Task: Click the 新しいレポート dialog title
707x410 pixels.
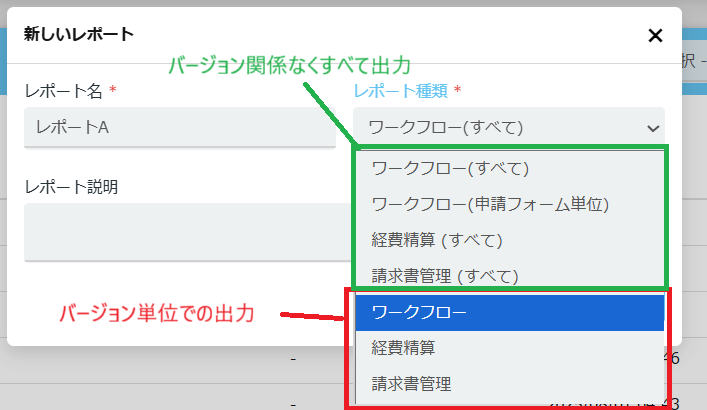Action: [78, 34]
